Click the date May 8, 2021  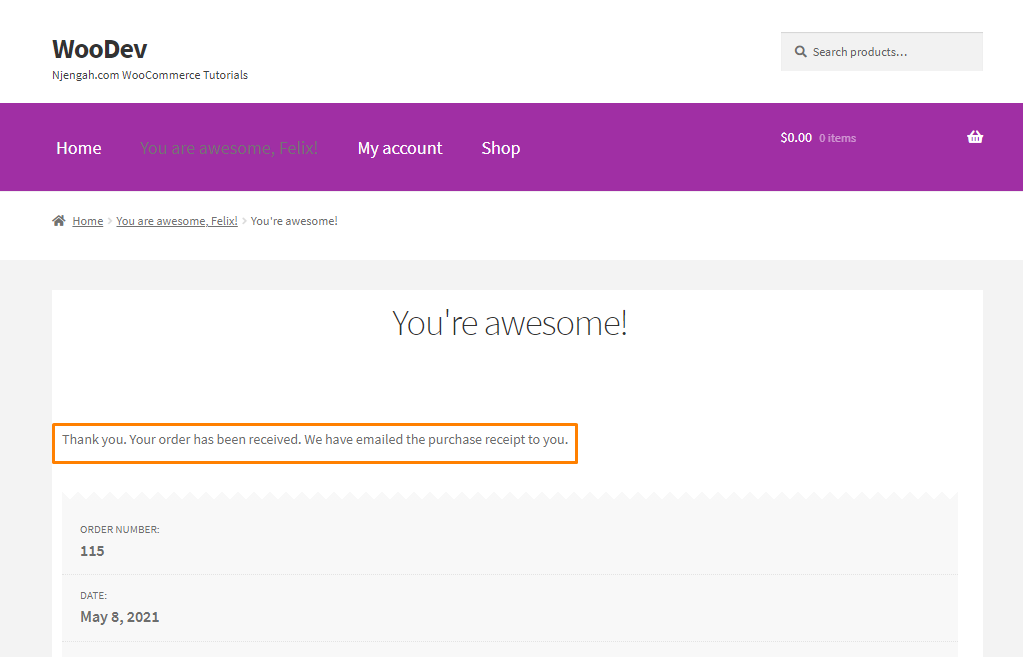coord(119,617)
